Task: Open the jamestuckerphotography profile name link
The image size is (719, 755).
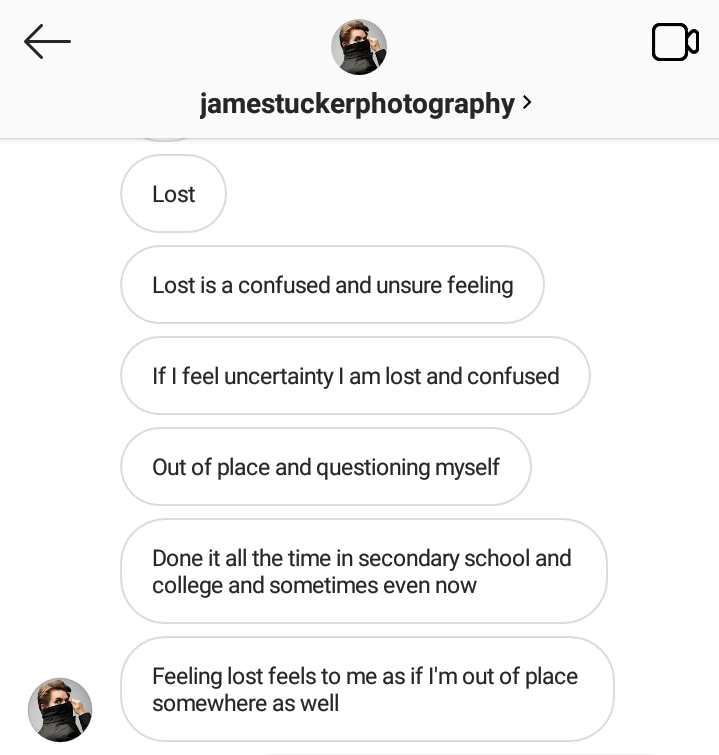Action: (x=356, y=103)
